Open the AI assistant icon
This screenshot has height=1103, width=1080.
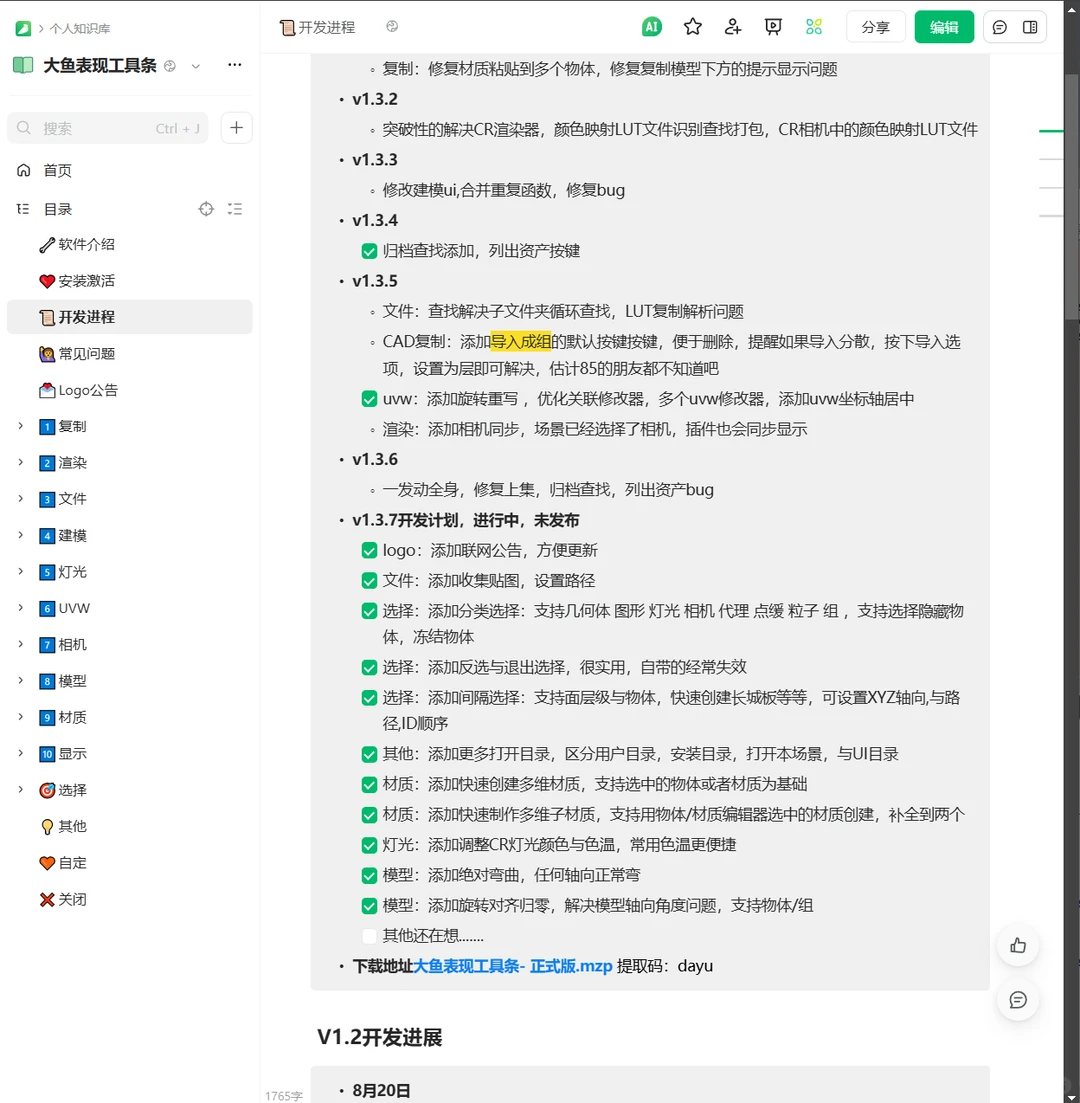click(652, 27)
